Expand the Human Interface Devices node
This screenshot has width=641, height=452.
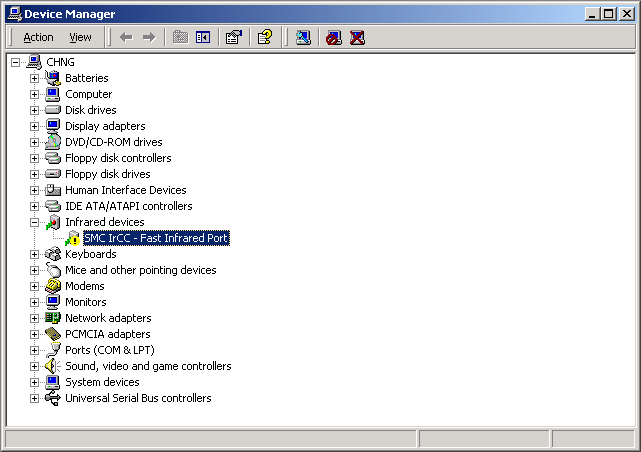click(34, 190)
